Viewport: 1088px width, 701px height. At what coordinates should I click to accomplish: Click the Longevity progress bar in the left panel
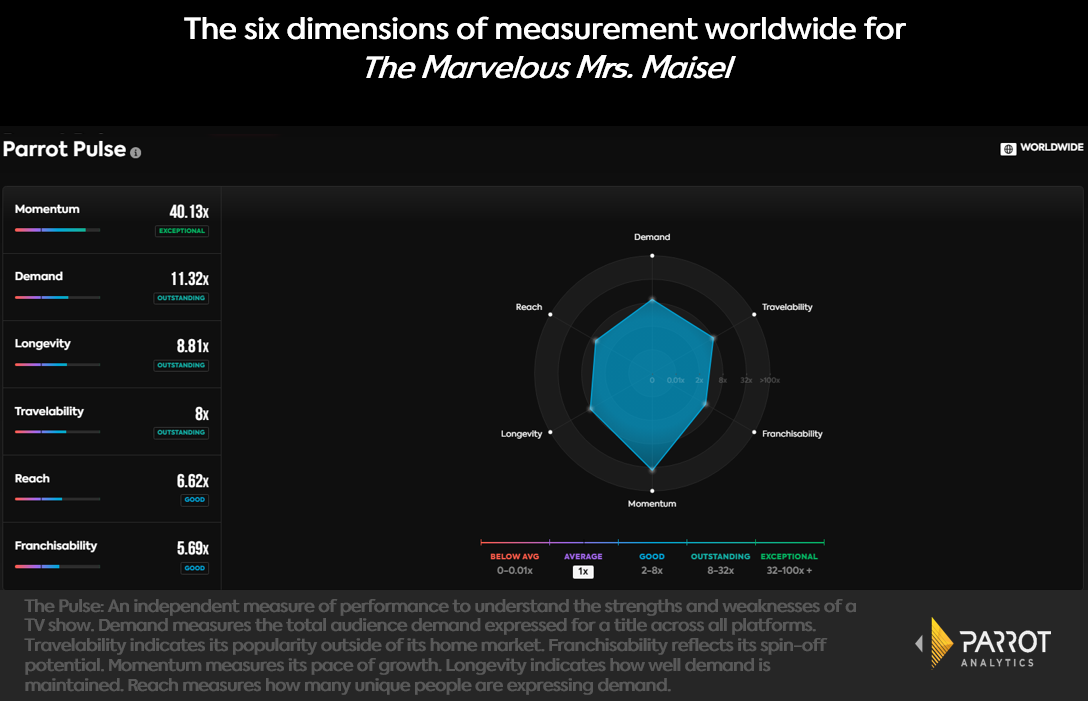coord(58,364)
